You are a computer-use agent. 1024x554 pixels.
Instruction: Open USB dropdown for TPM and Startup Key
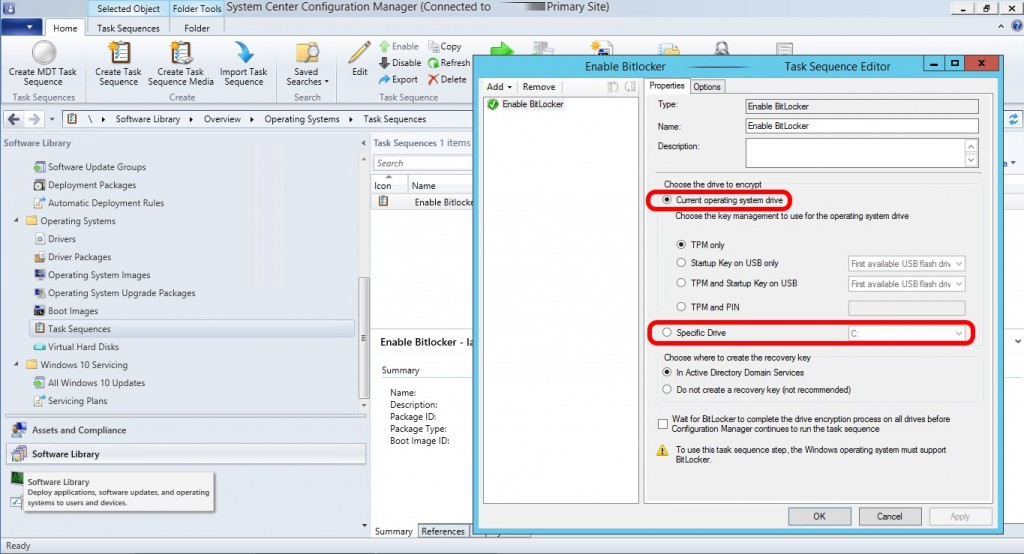[x=906, y=284]
